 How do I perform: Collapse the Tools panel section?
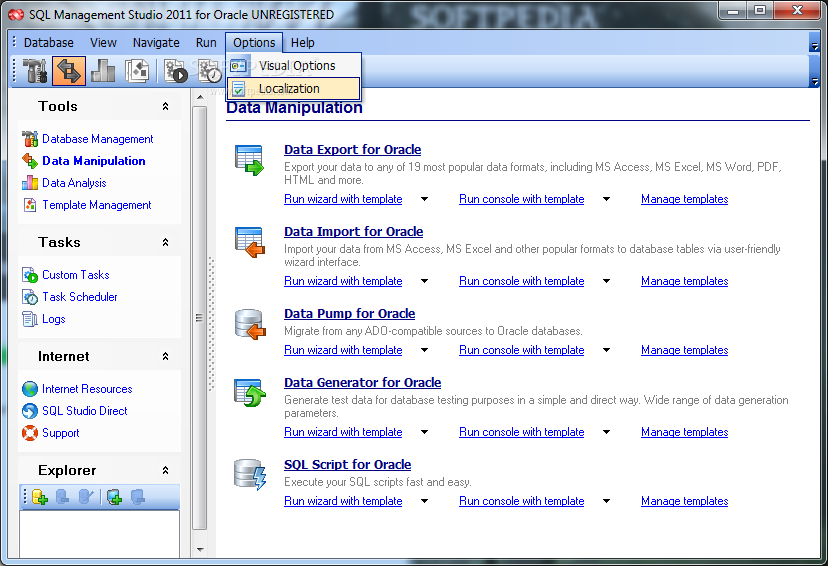(x=165, y=107)
